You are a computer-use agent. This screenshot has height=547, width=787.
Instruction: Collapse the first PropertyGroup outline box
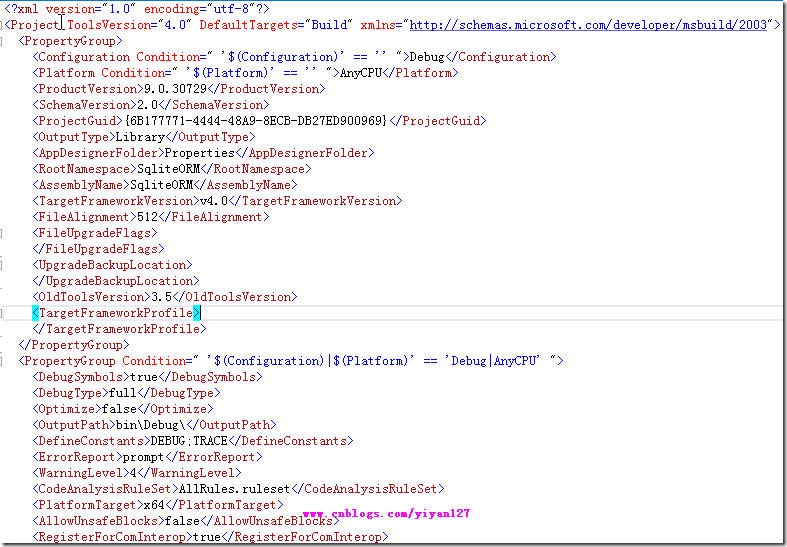[2, 41]
